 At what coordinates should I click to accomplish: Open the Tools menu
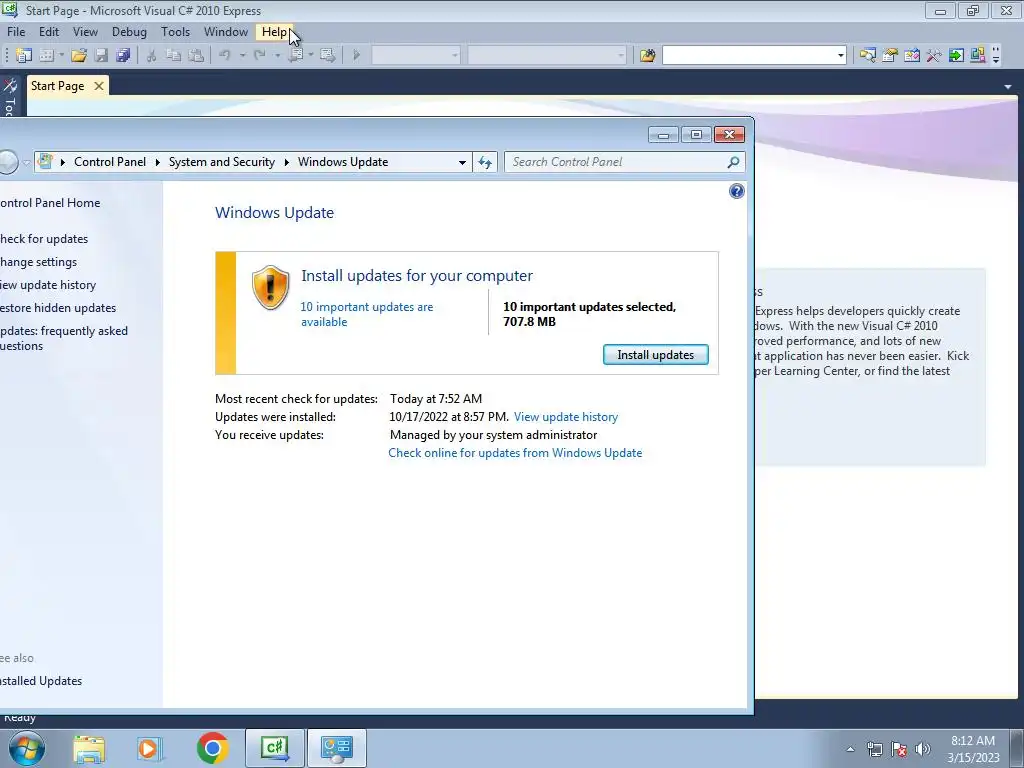tap(176, 32)
